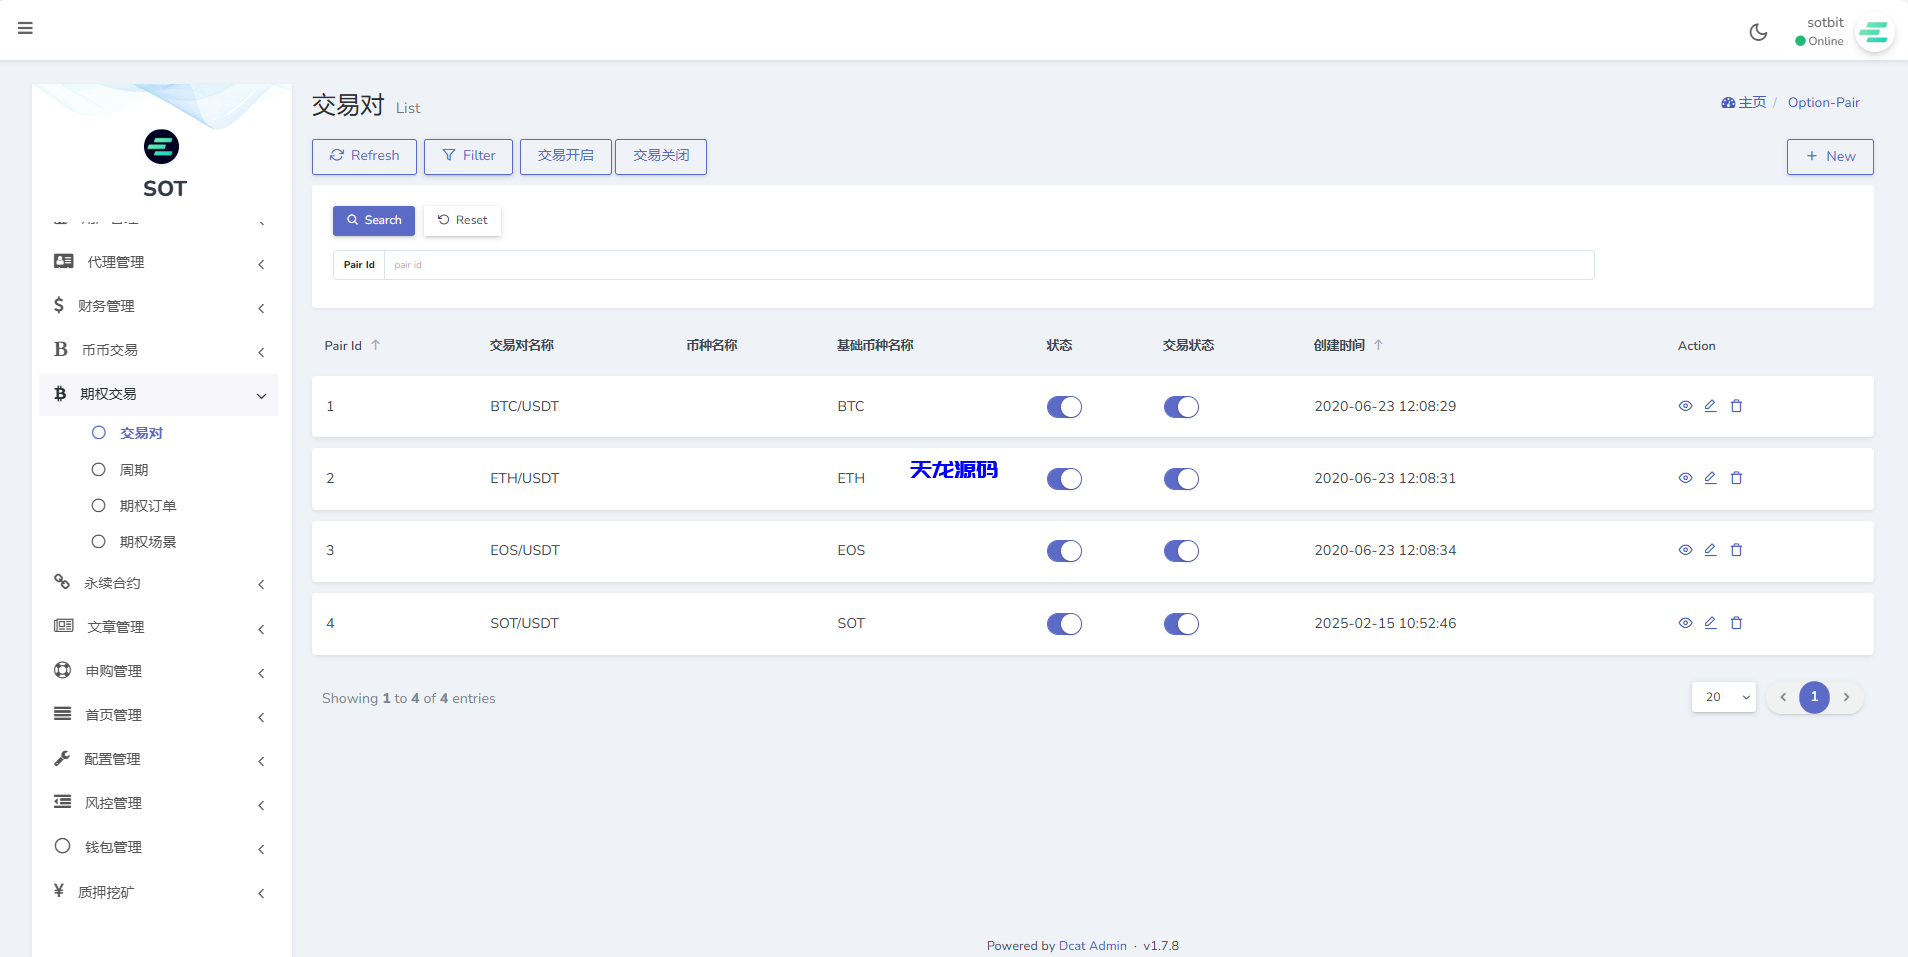Click the 代理管理 card icon
The image size is (1908, 957).
click(63, 261)
